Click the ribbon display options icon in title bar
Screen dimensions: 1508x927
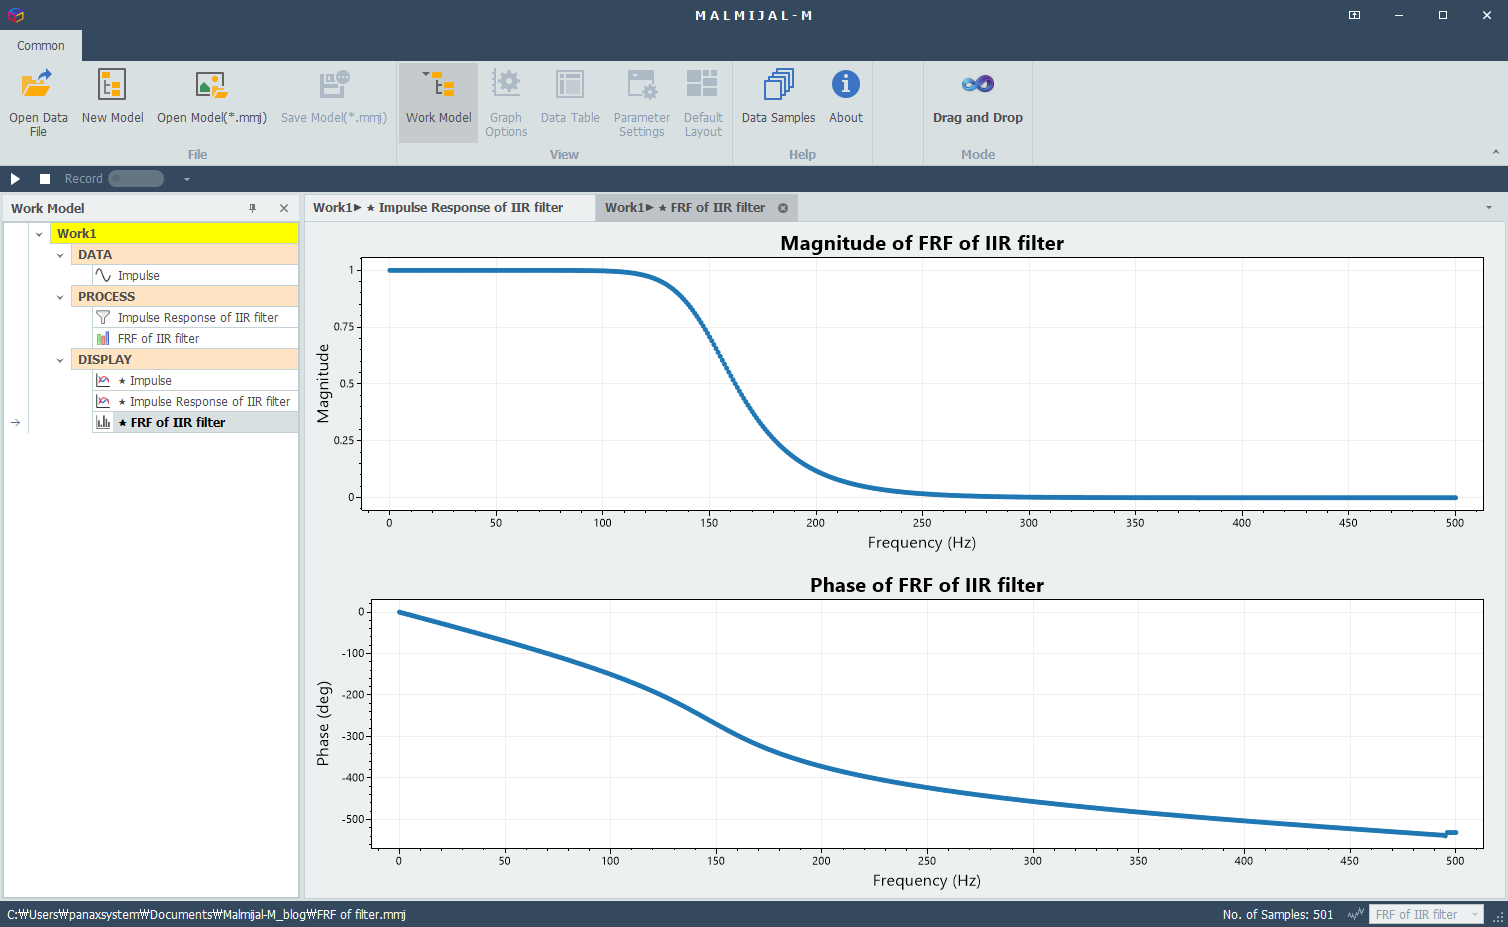click(x=1354, y=15)
